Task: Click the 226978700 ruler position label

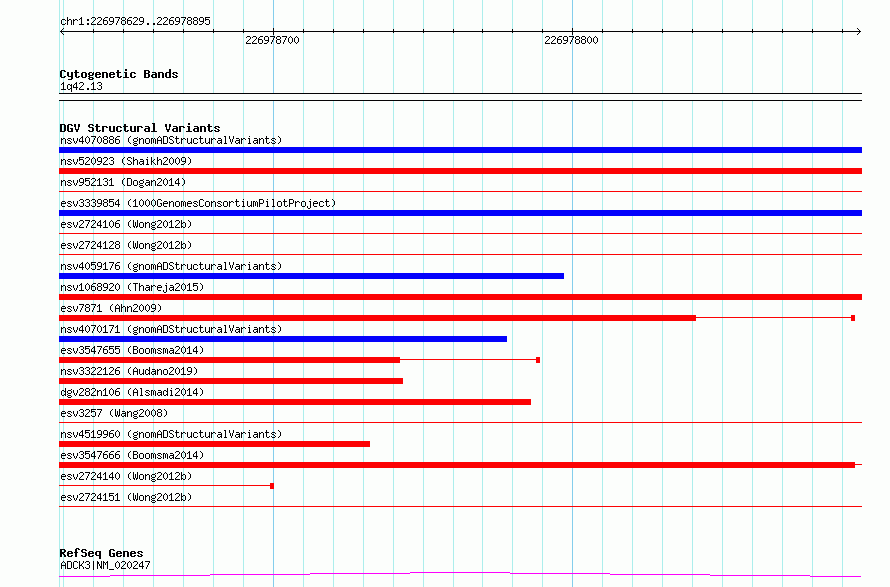Action: click(272, 40)
